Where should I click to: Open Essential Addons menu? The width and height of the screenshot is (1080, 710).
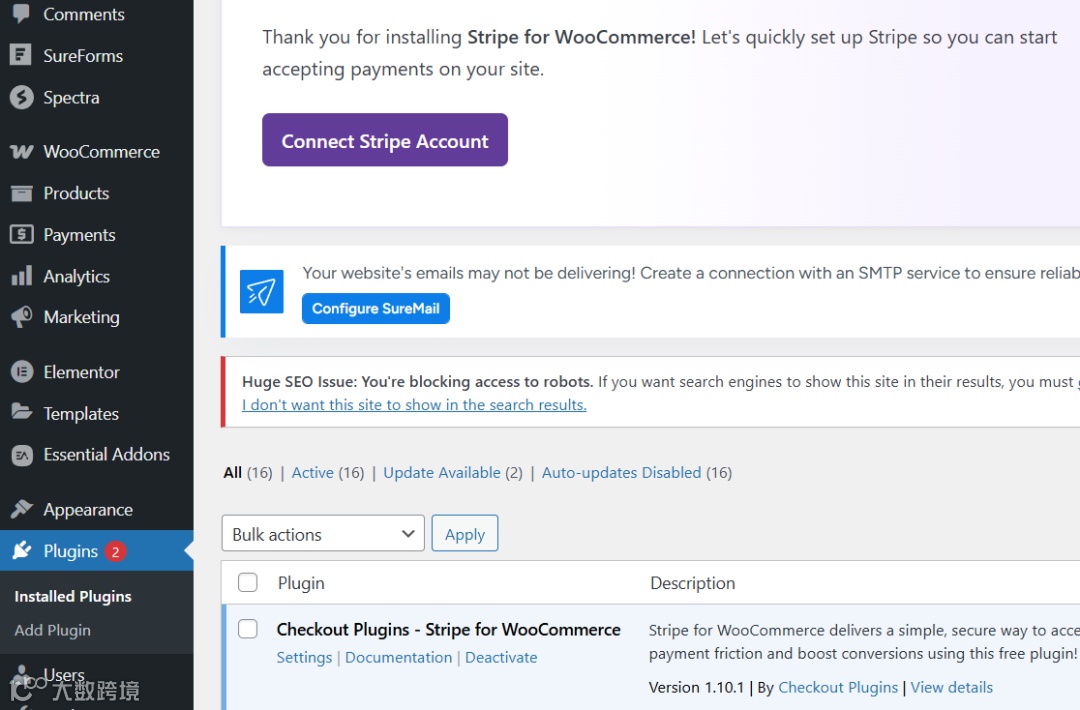pyautogui.click(x=106, y=455)
